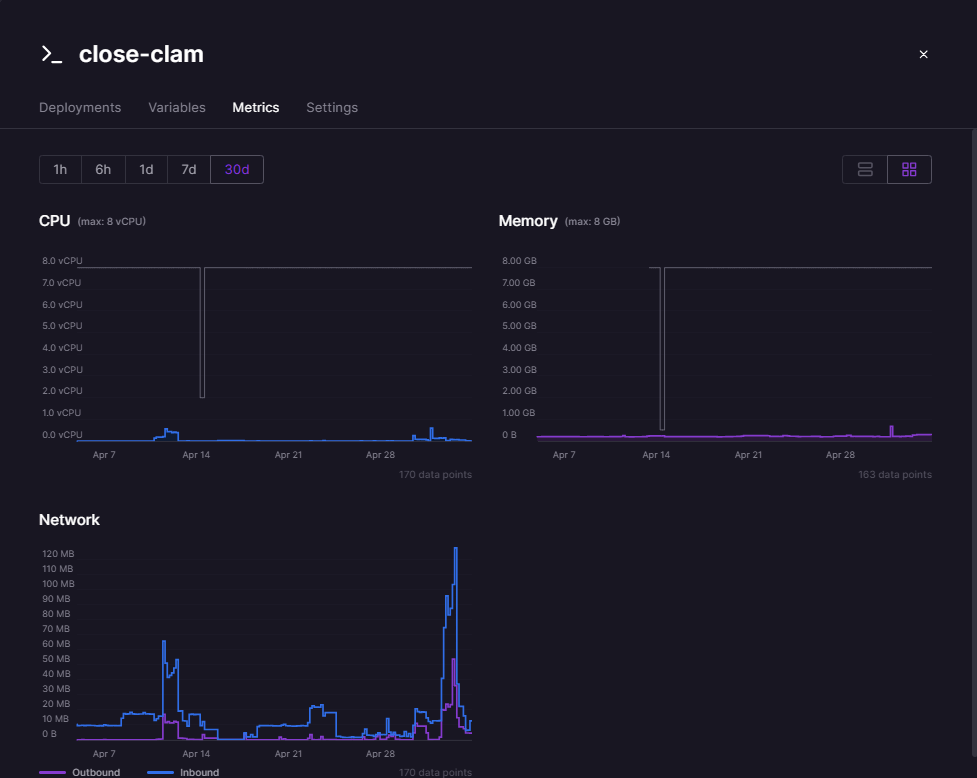The width and height of the screenshot is (977, 778).
Task: Click the Apr 21 label on Memory chart
Action: point(748,455)
